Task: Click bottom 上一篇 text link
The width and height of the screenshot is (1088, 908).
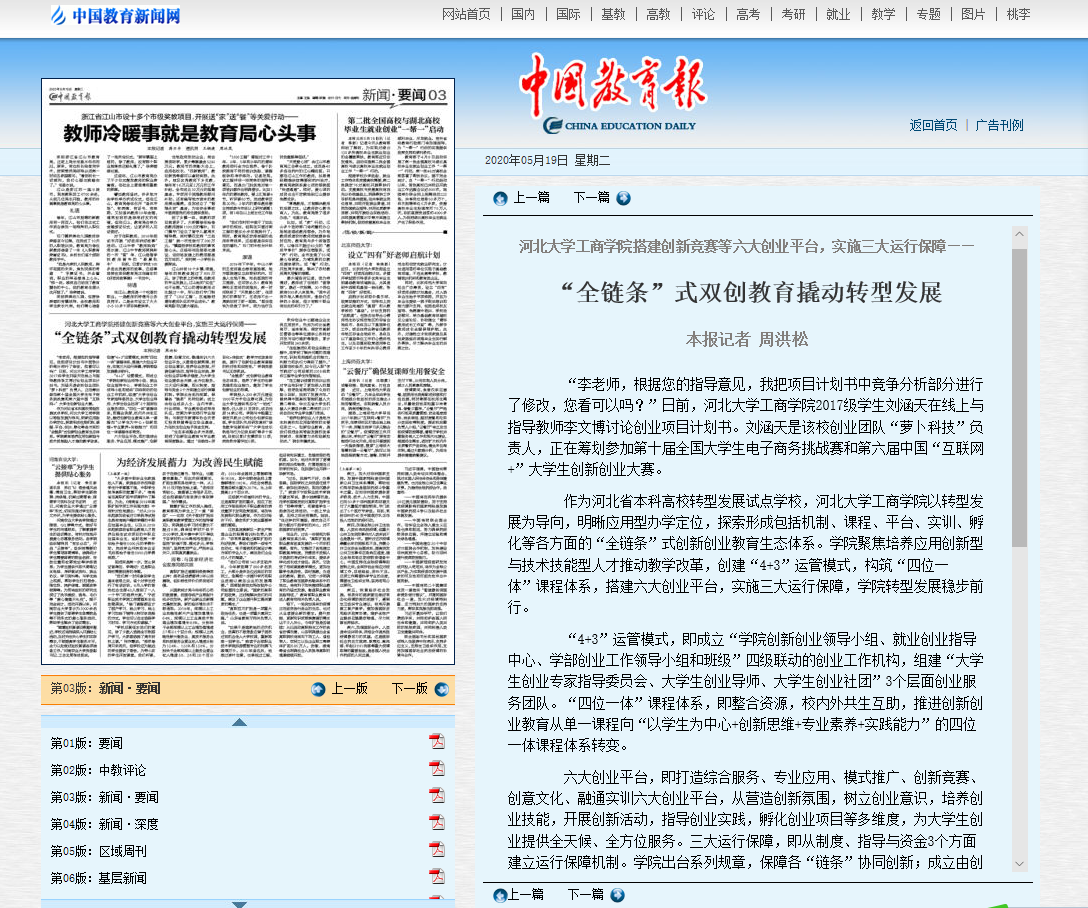Action: (525, 895)
